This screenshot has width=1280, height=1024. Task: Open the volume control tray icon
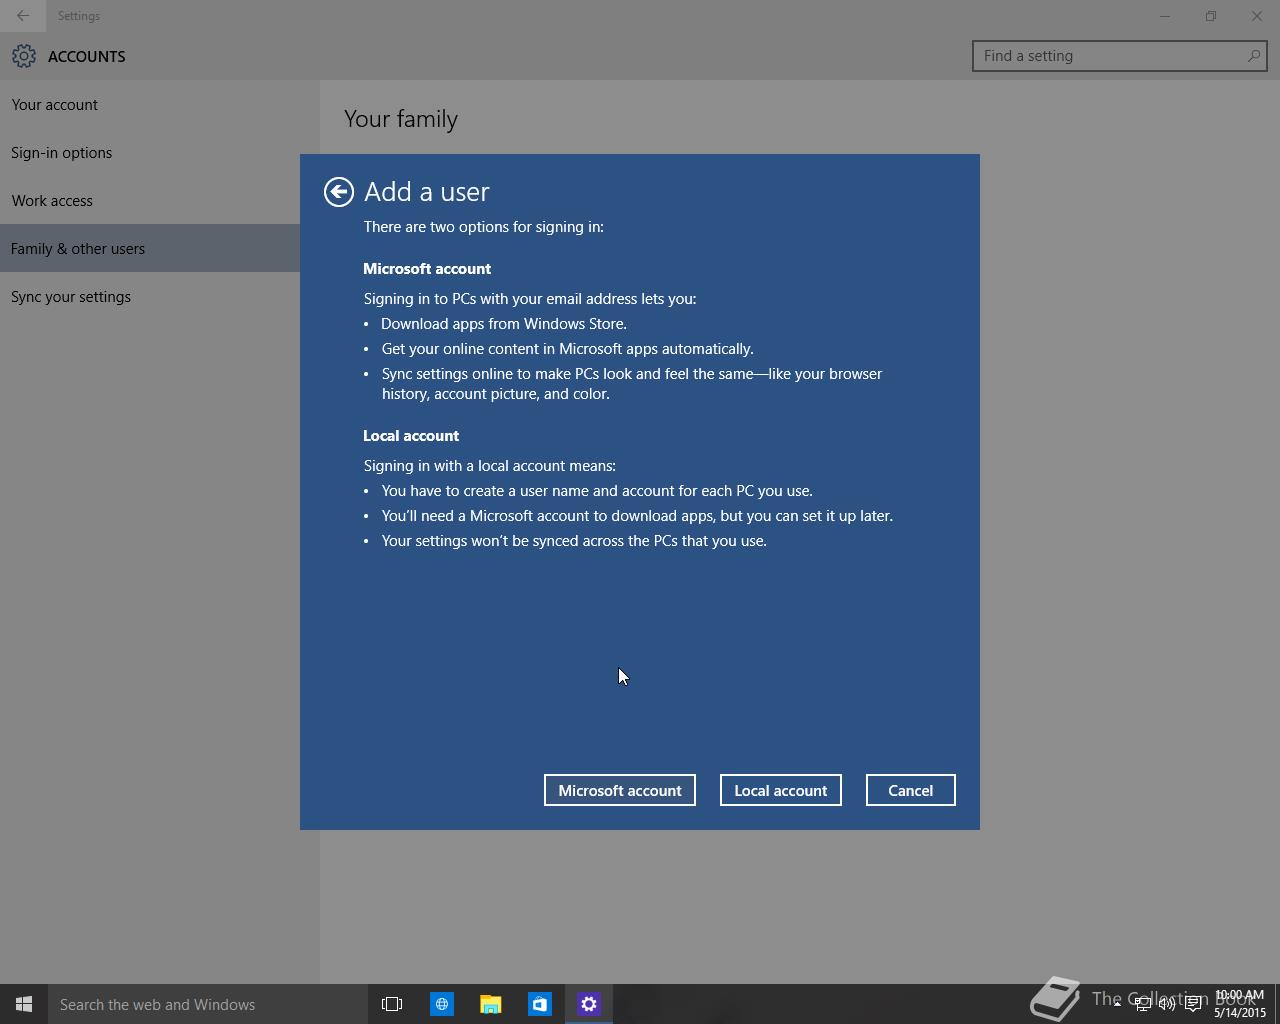click(x=1167, y=1004)
